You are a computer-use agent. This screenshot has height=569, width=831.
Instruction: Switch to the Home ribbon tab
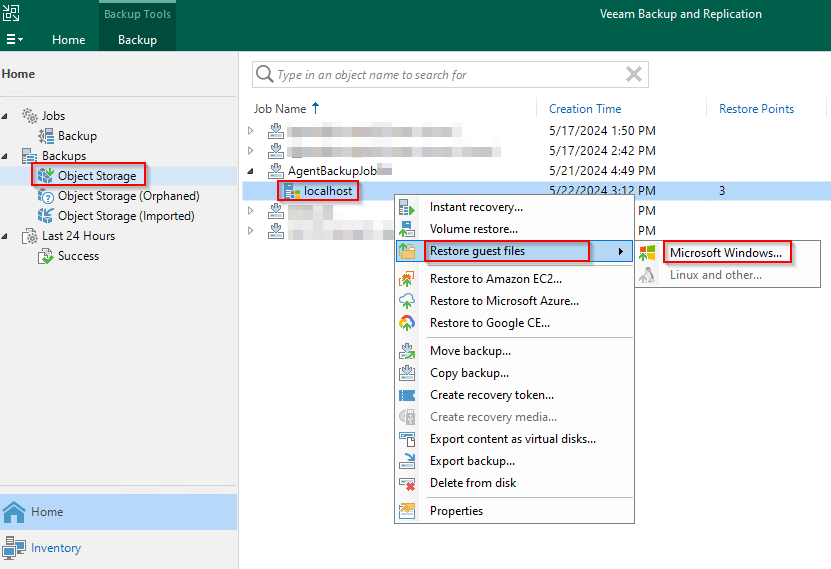click(68, 40)
